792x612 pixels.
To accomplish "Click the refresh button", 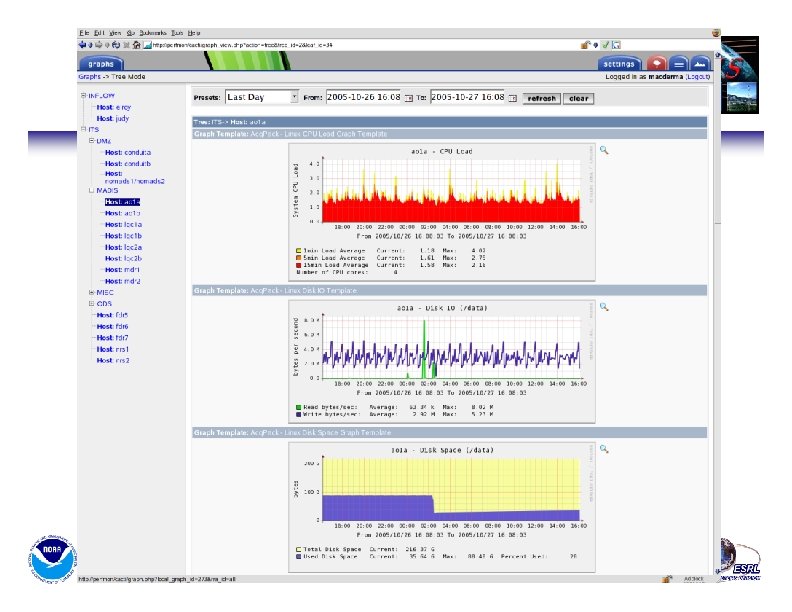I will 541,98.
